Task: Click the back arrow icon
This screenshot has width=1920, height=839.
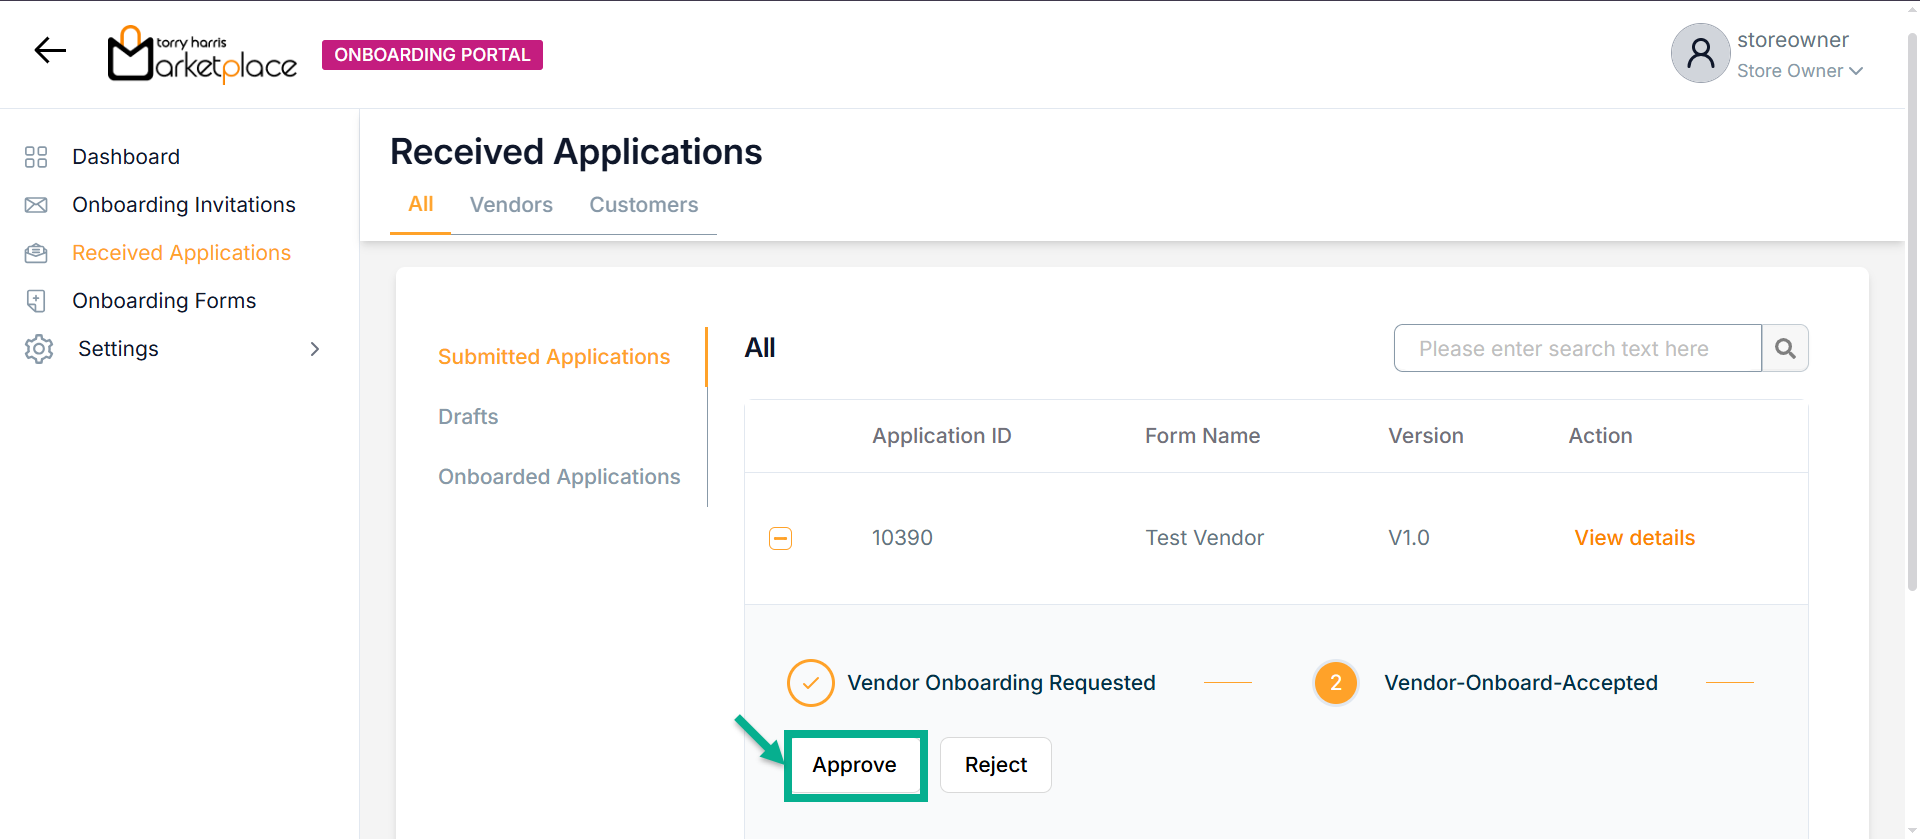Action: 50,50
